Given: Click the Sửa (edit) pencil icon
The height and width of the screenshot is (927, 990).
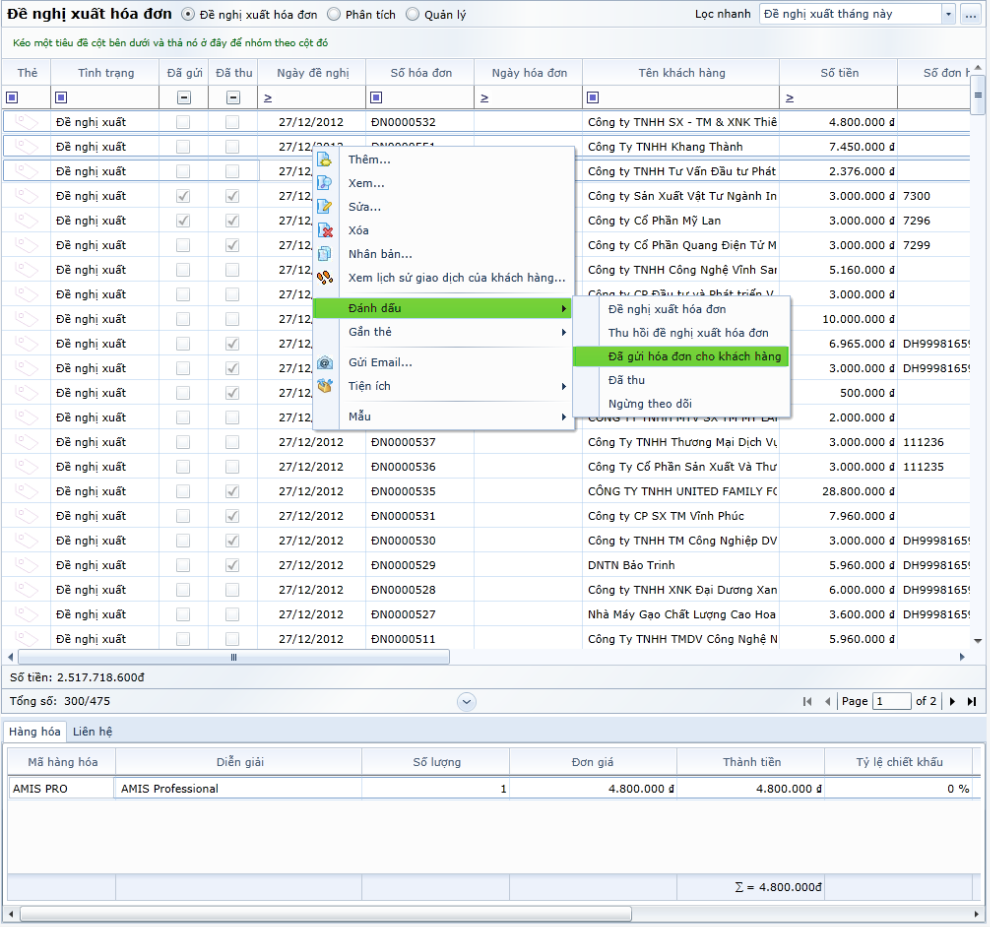Looking at the screenshot, I should [324, 207].
